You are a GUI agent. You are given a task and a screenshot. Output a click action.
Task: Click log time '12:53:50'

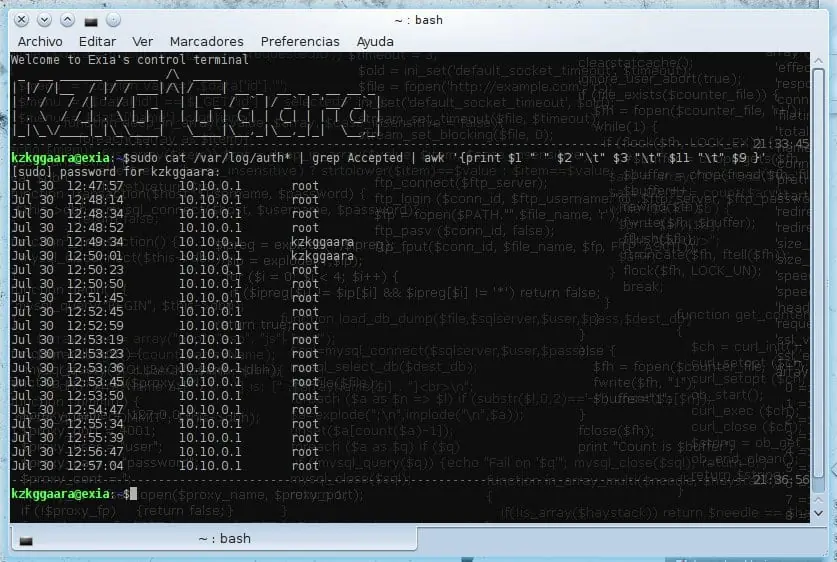[x=95, y=396]
